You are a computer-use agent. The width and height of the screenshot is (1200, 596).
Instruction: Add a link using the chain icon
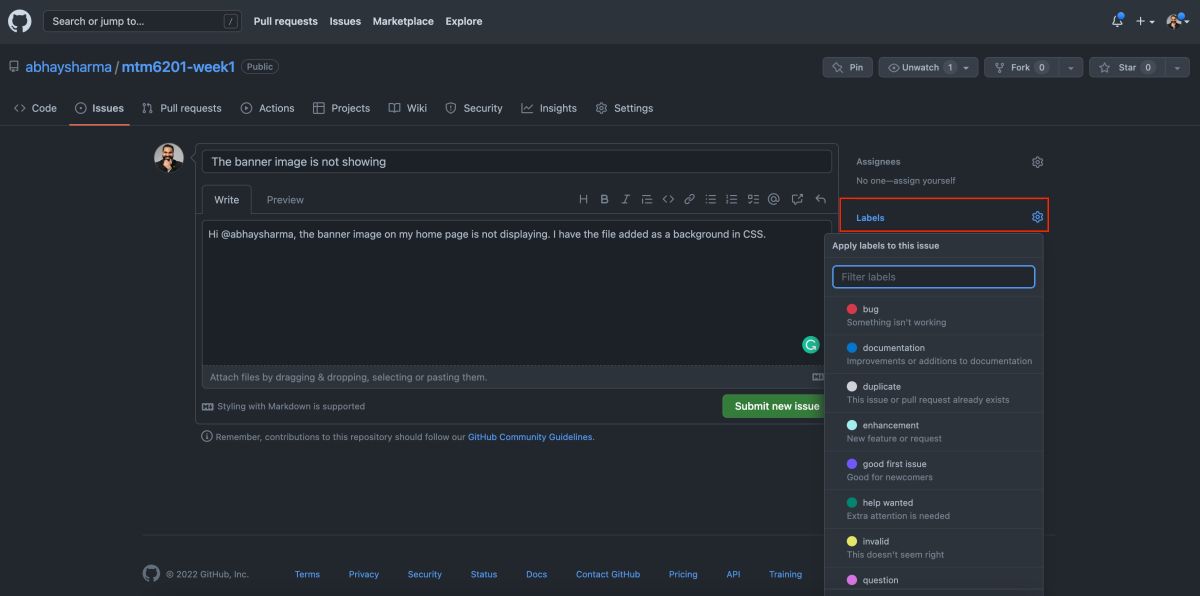coord(689,199)
